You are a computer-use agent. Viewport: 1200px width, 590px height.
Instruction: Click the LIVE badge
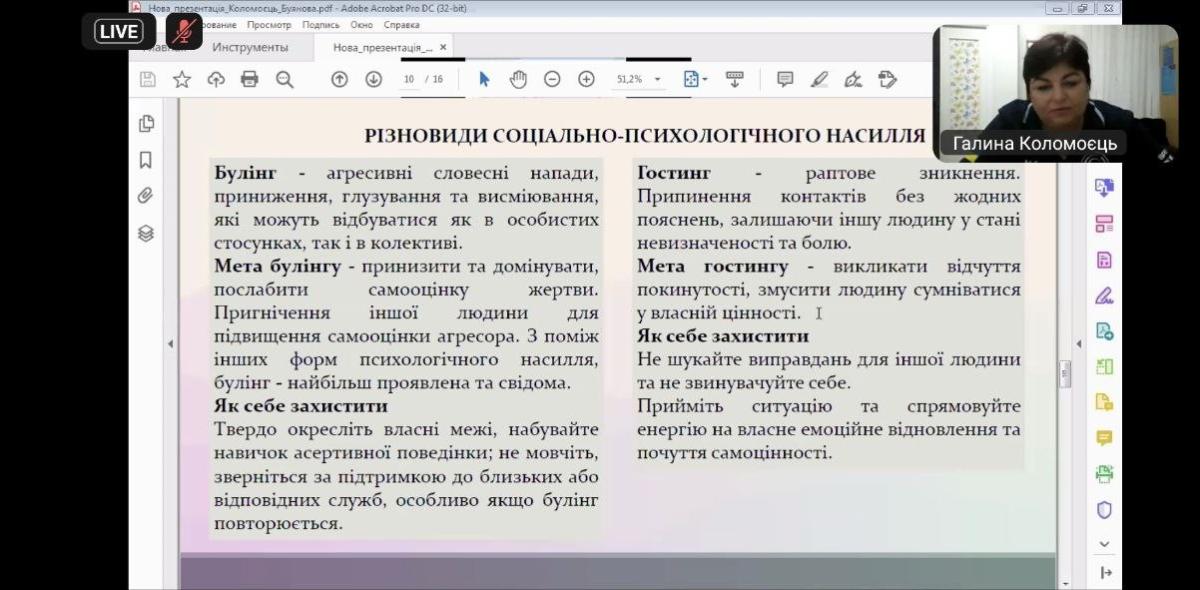tap(118, 31)
